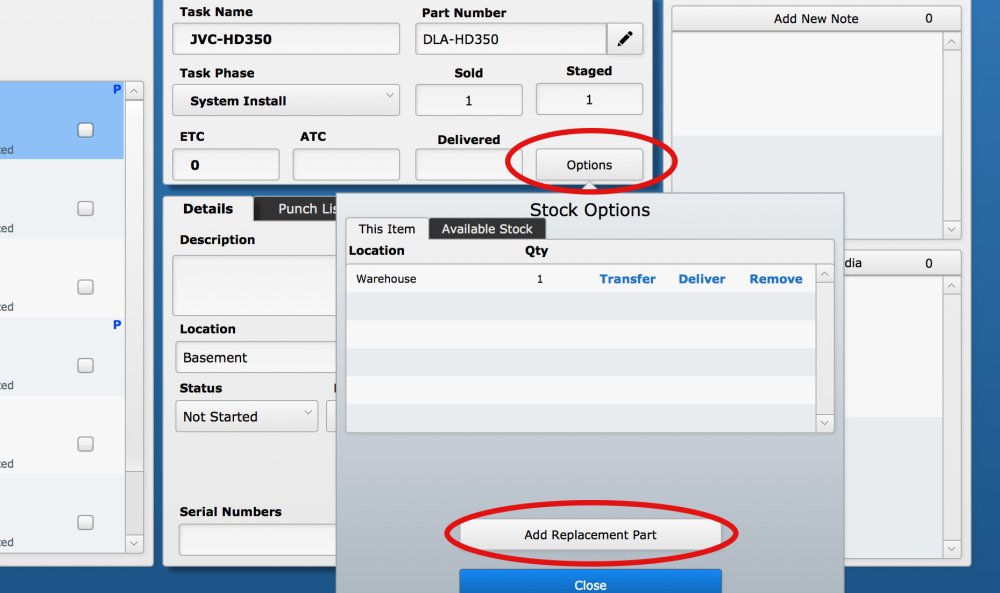Check the bottom checkbox in the left list
Viewport: 1000px width, 593px height.
tap(85, 521)
